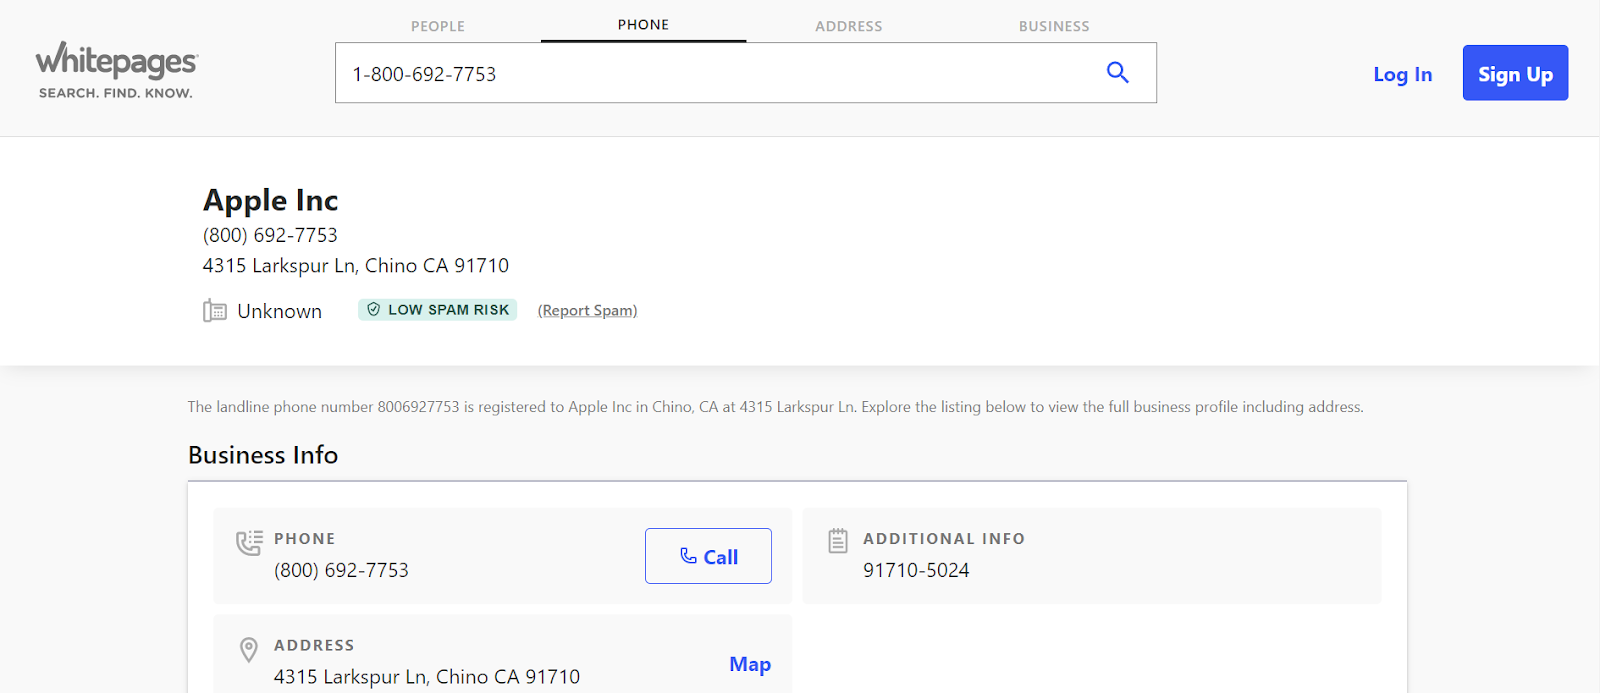Select the Phone search tab
Image resolution: width=1600 pixels, height=693 pixels.
point(643,25)
